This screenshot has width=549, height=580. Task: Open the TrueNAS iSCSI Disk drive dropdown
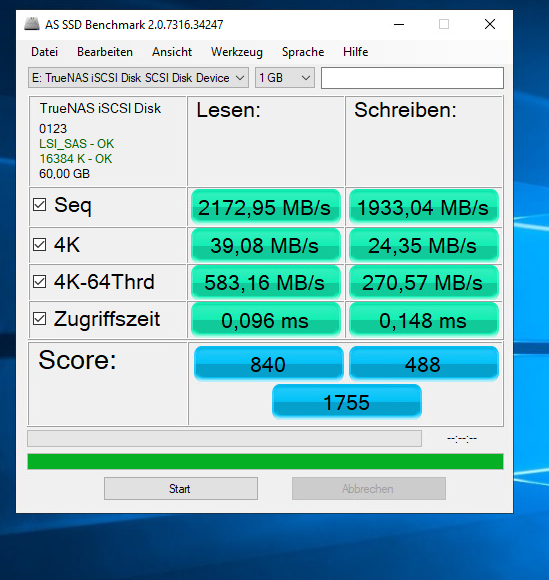pos(138,78)
